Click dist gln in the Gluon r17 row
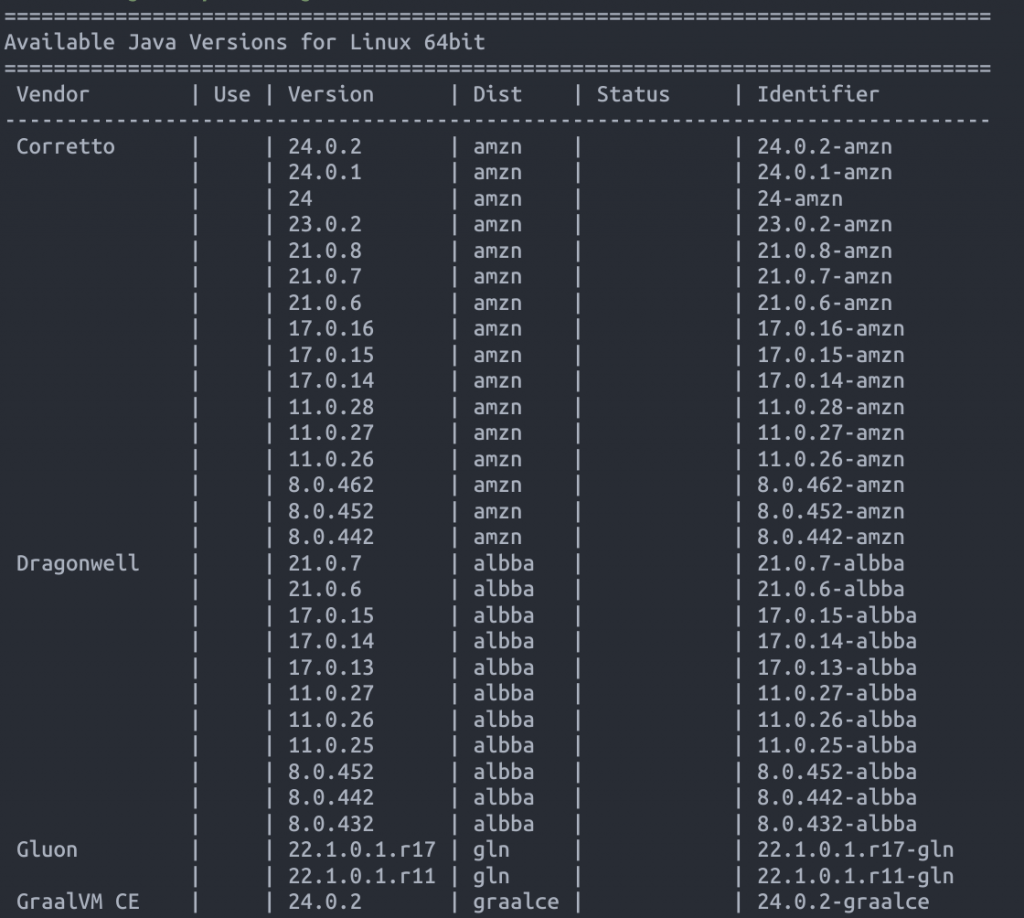Image resolution: width=1024 pixels, height=918 pixels. pos(491,849)
